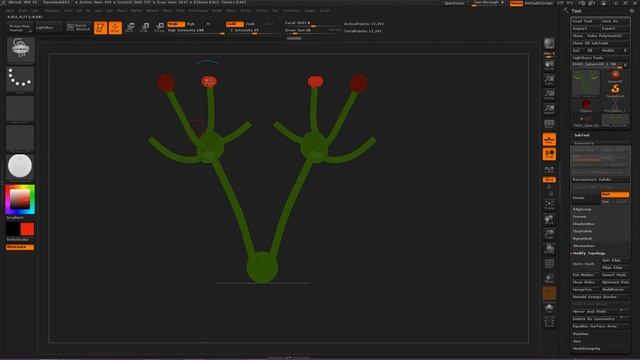This screenshot has width=640, height=360.
Task: Expand the Crease subsection
Action: coord(580,216)
